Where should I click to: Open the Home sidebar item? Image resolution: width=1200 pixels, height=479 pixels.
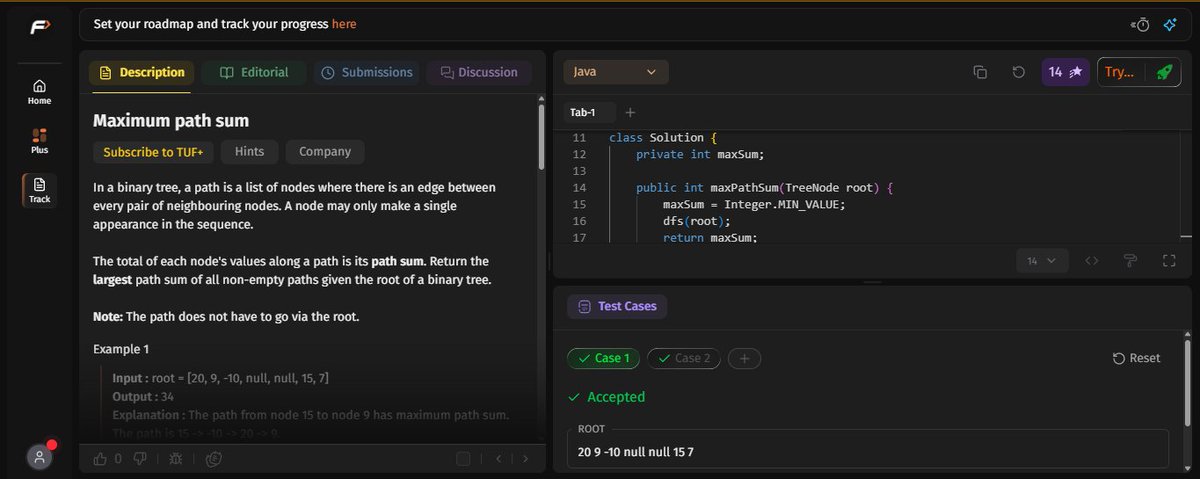click(x=39, y=92)
